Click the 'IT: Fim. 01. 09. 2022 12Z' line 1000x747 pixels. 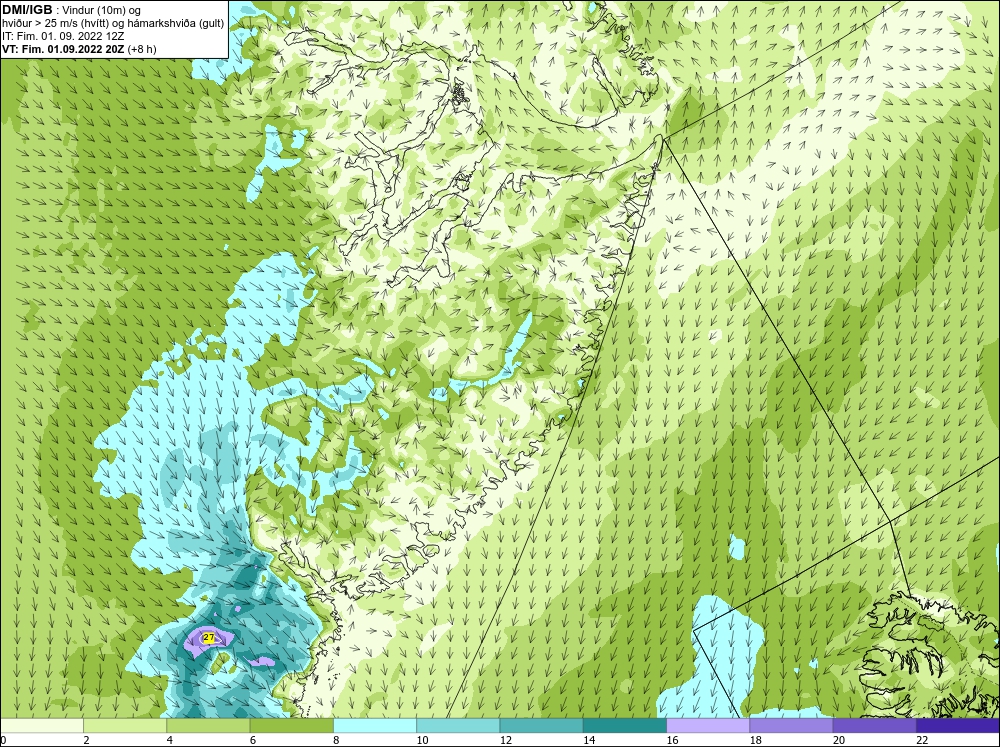click(x=63, y=36)
